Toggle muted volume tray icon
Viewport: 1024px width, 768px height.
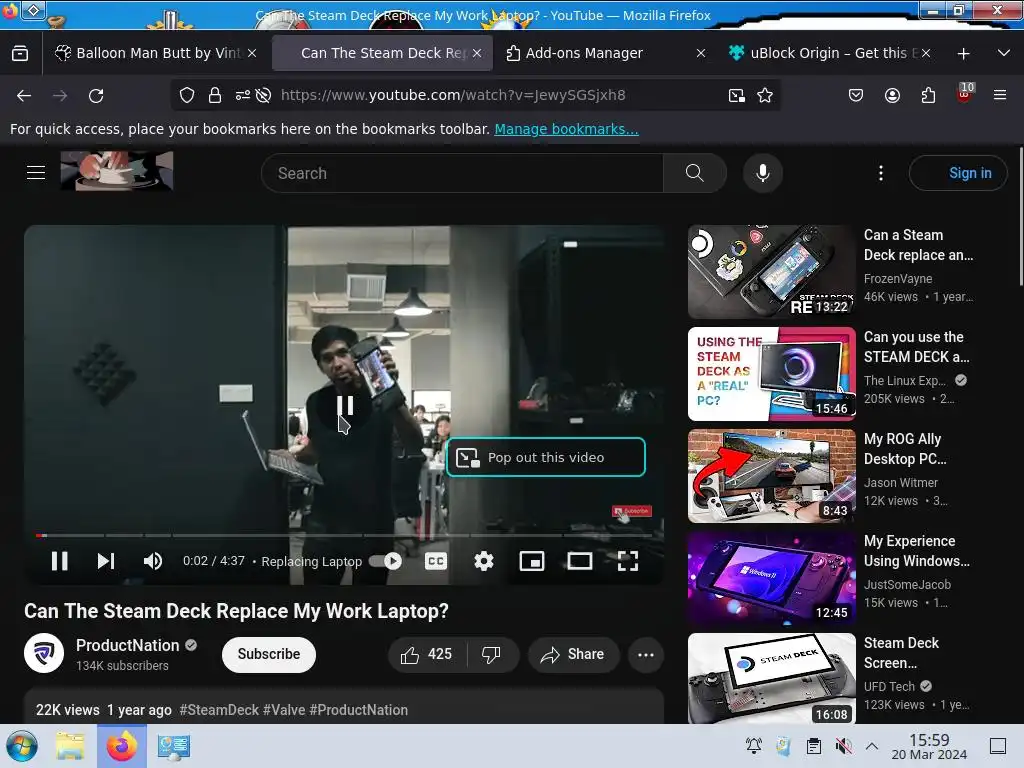click(x=844, y=746)
